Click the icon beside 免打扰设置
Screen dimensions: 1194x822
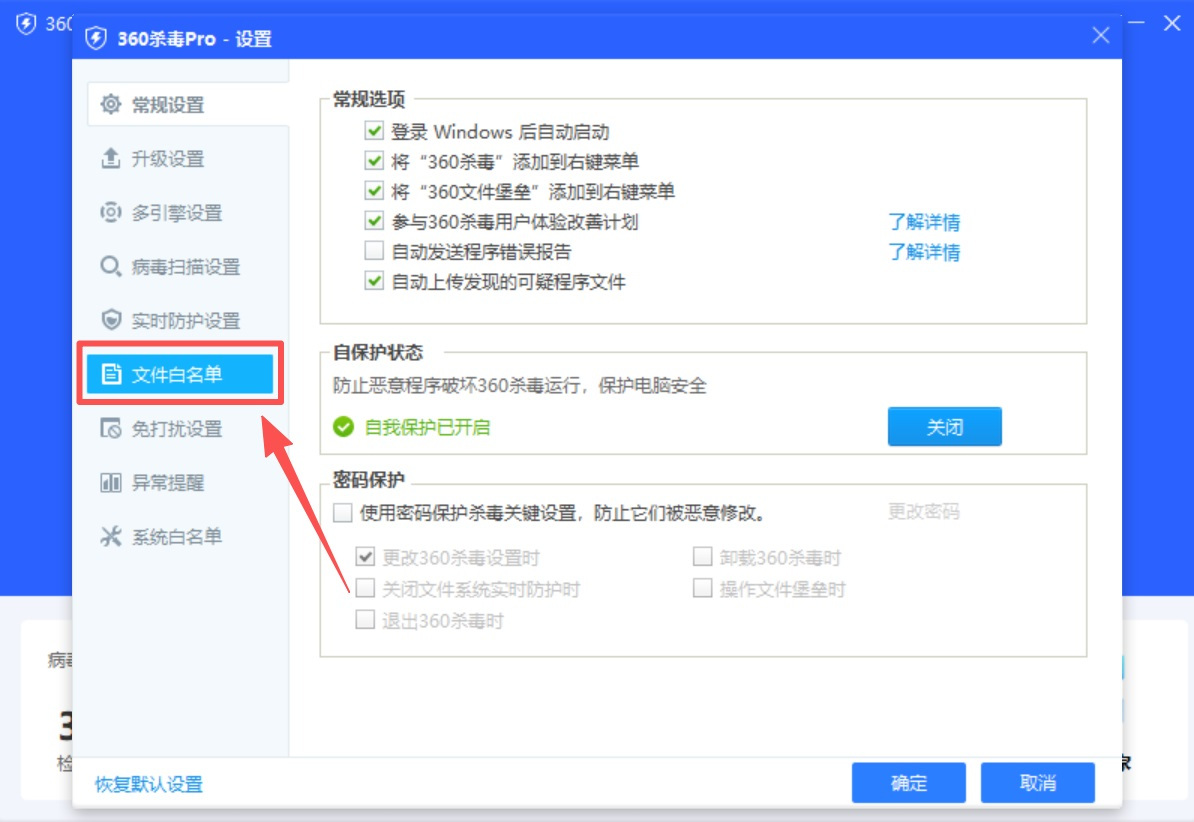click(x=111, y=429)
